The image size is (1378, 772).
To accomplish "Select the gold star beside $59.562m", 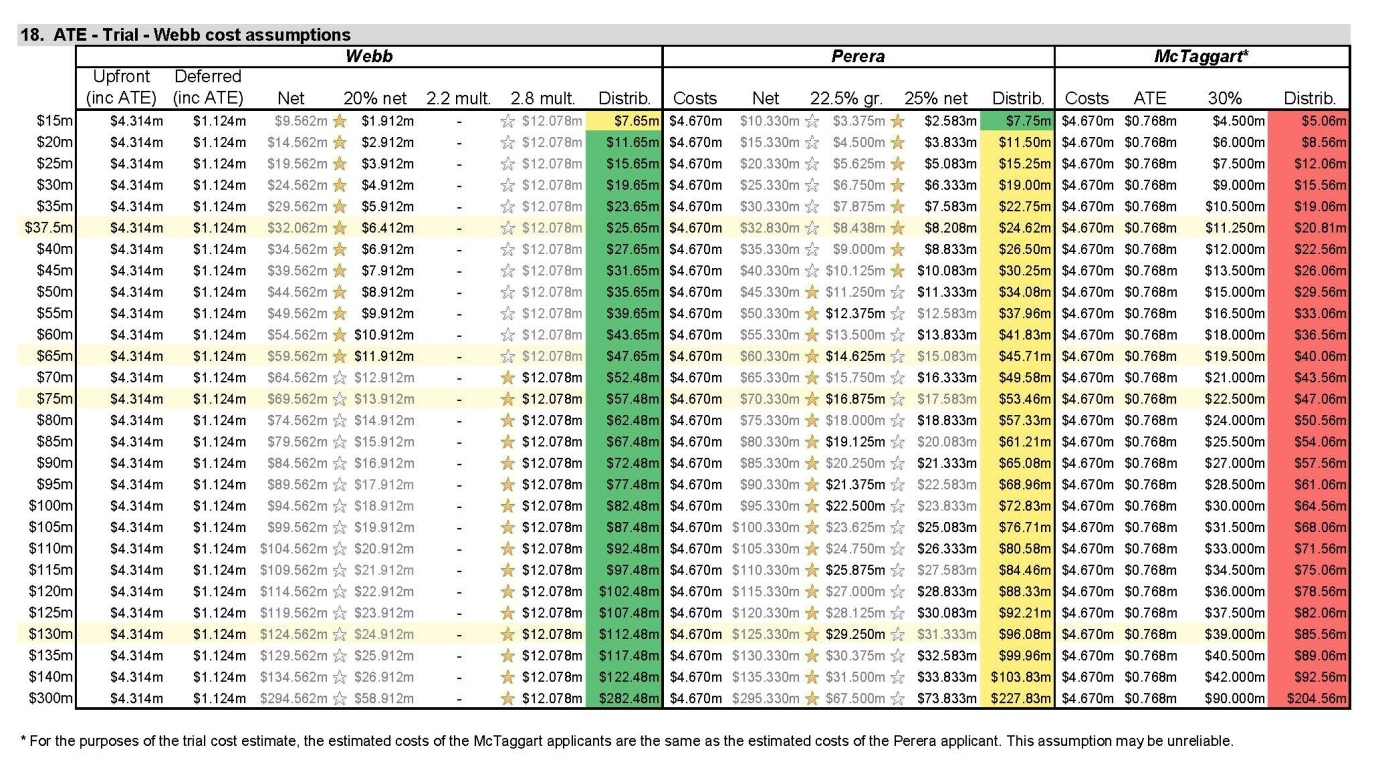I will [x=339, y=354].
